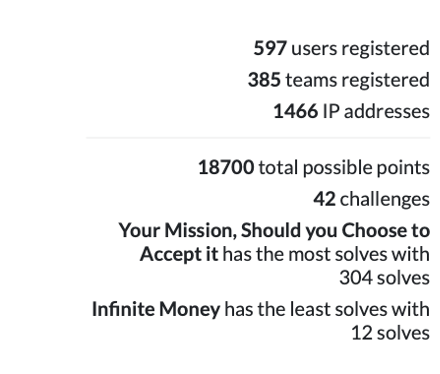Select the 'users registered' label

point(360,49)
